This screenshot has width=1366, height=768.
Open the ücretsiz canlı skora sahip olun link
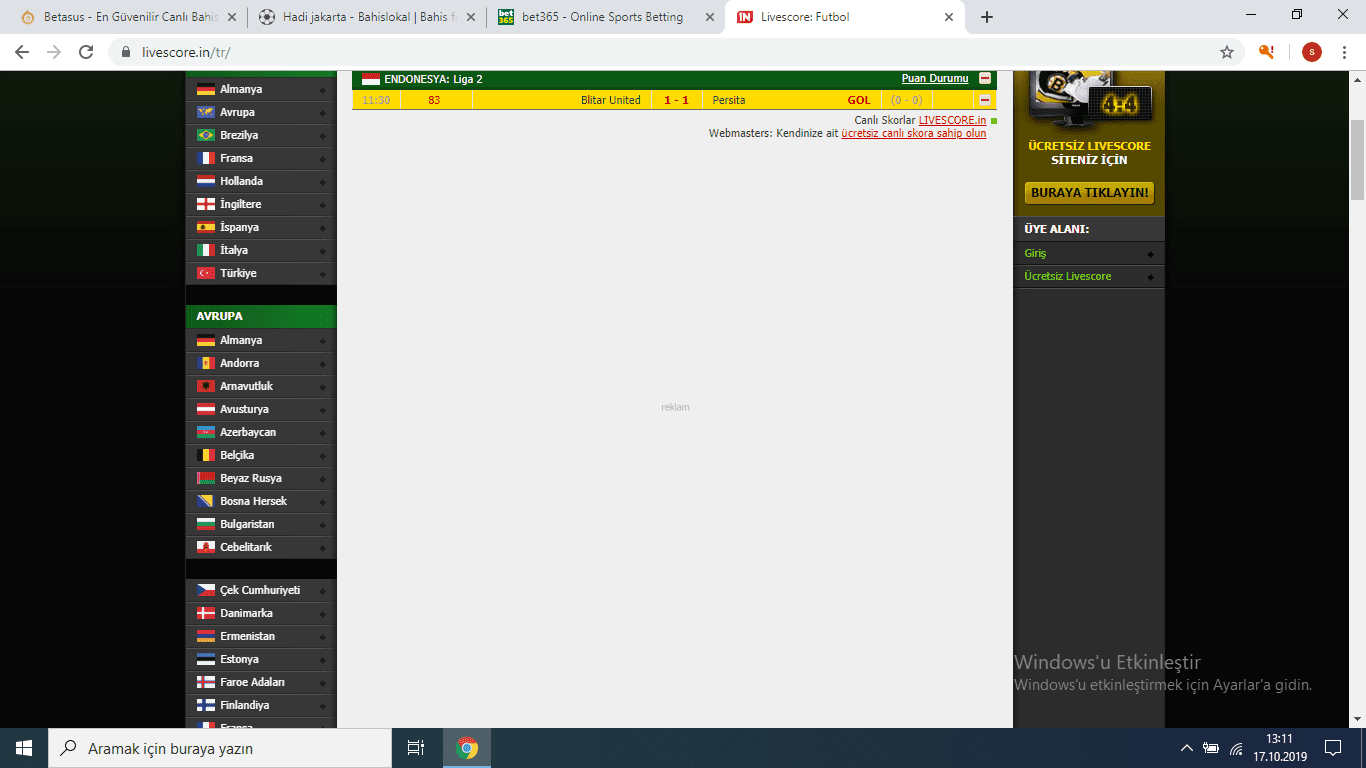click(913, 133)
